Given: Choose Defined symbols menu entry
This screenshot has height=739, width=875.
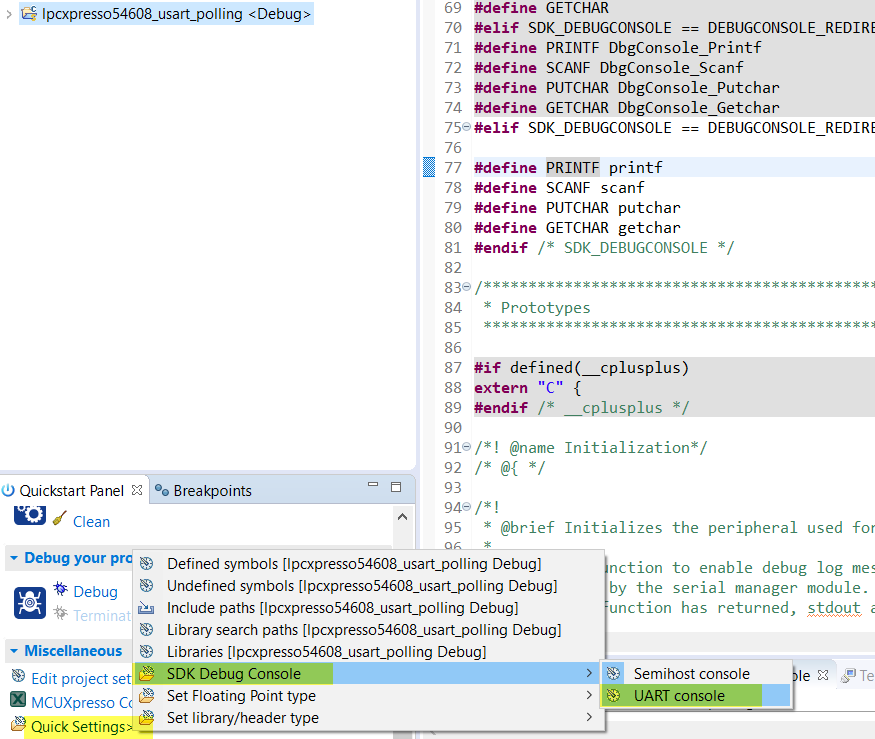Looking at the screenshot, I should 369,564.
